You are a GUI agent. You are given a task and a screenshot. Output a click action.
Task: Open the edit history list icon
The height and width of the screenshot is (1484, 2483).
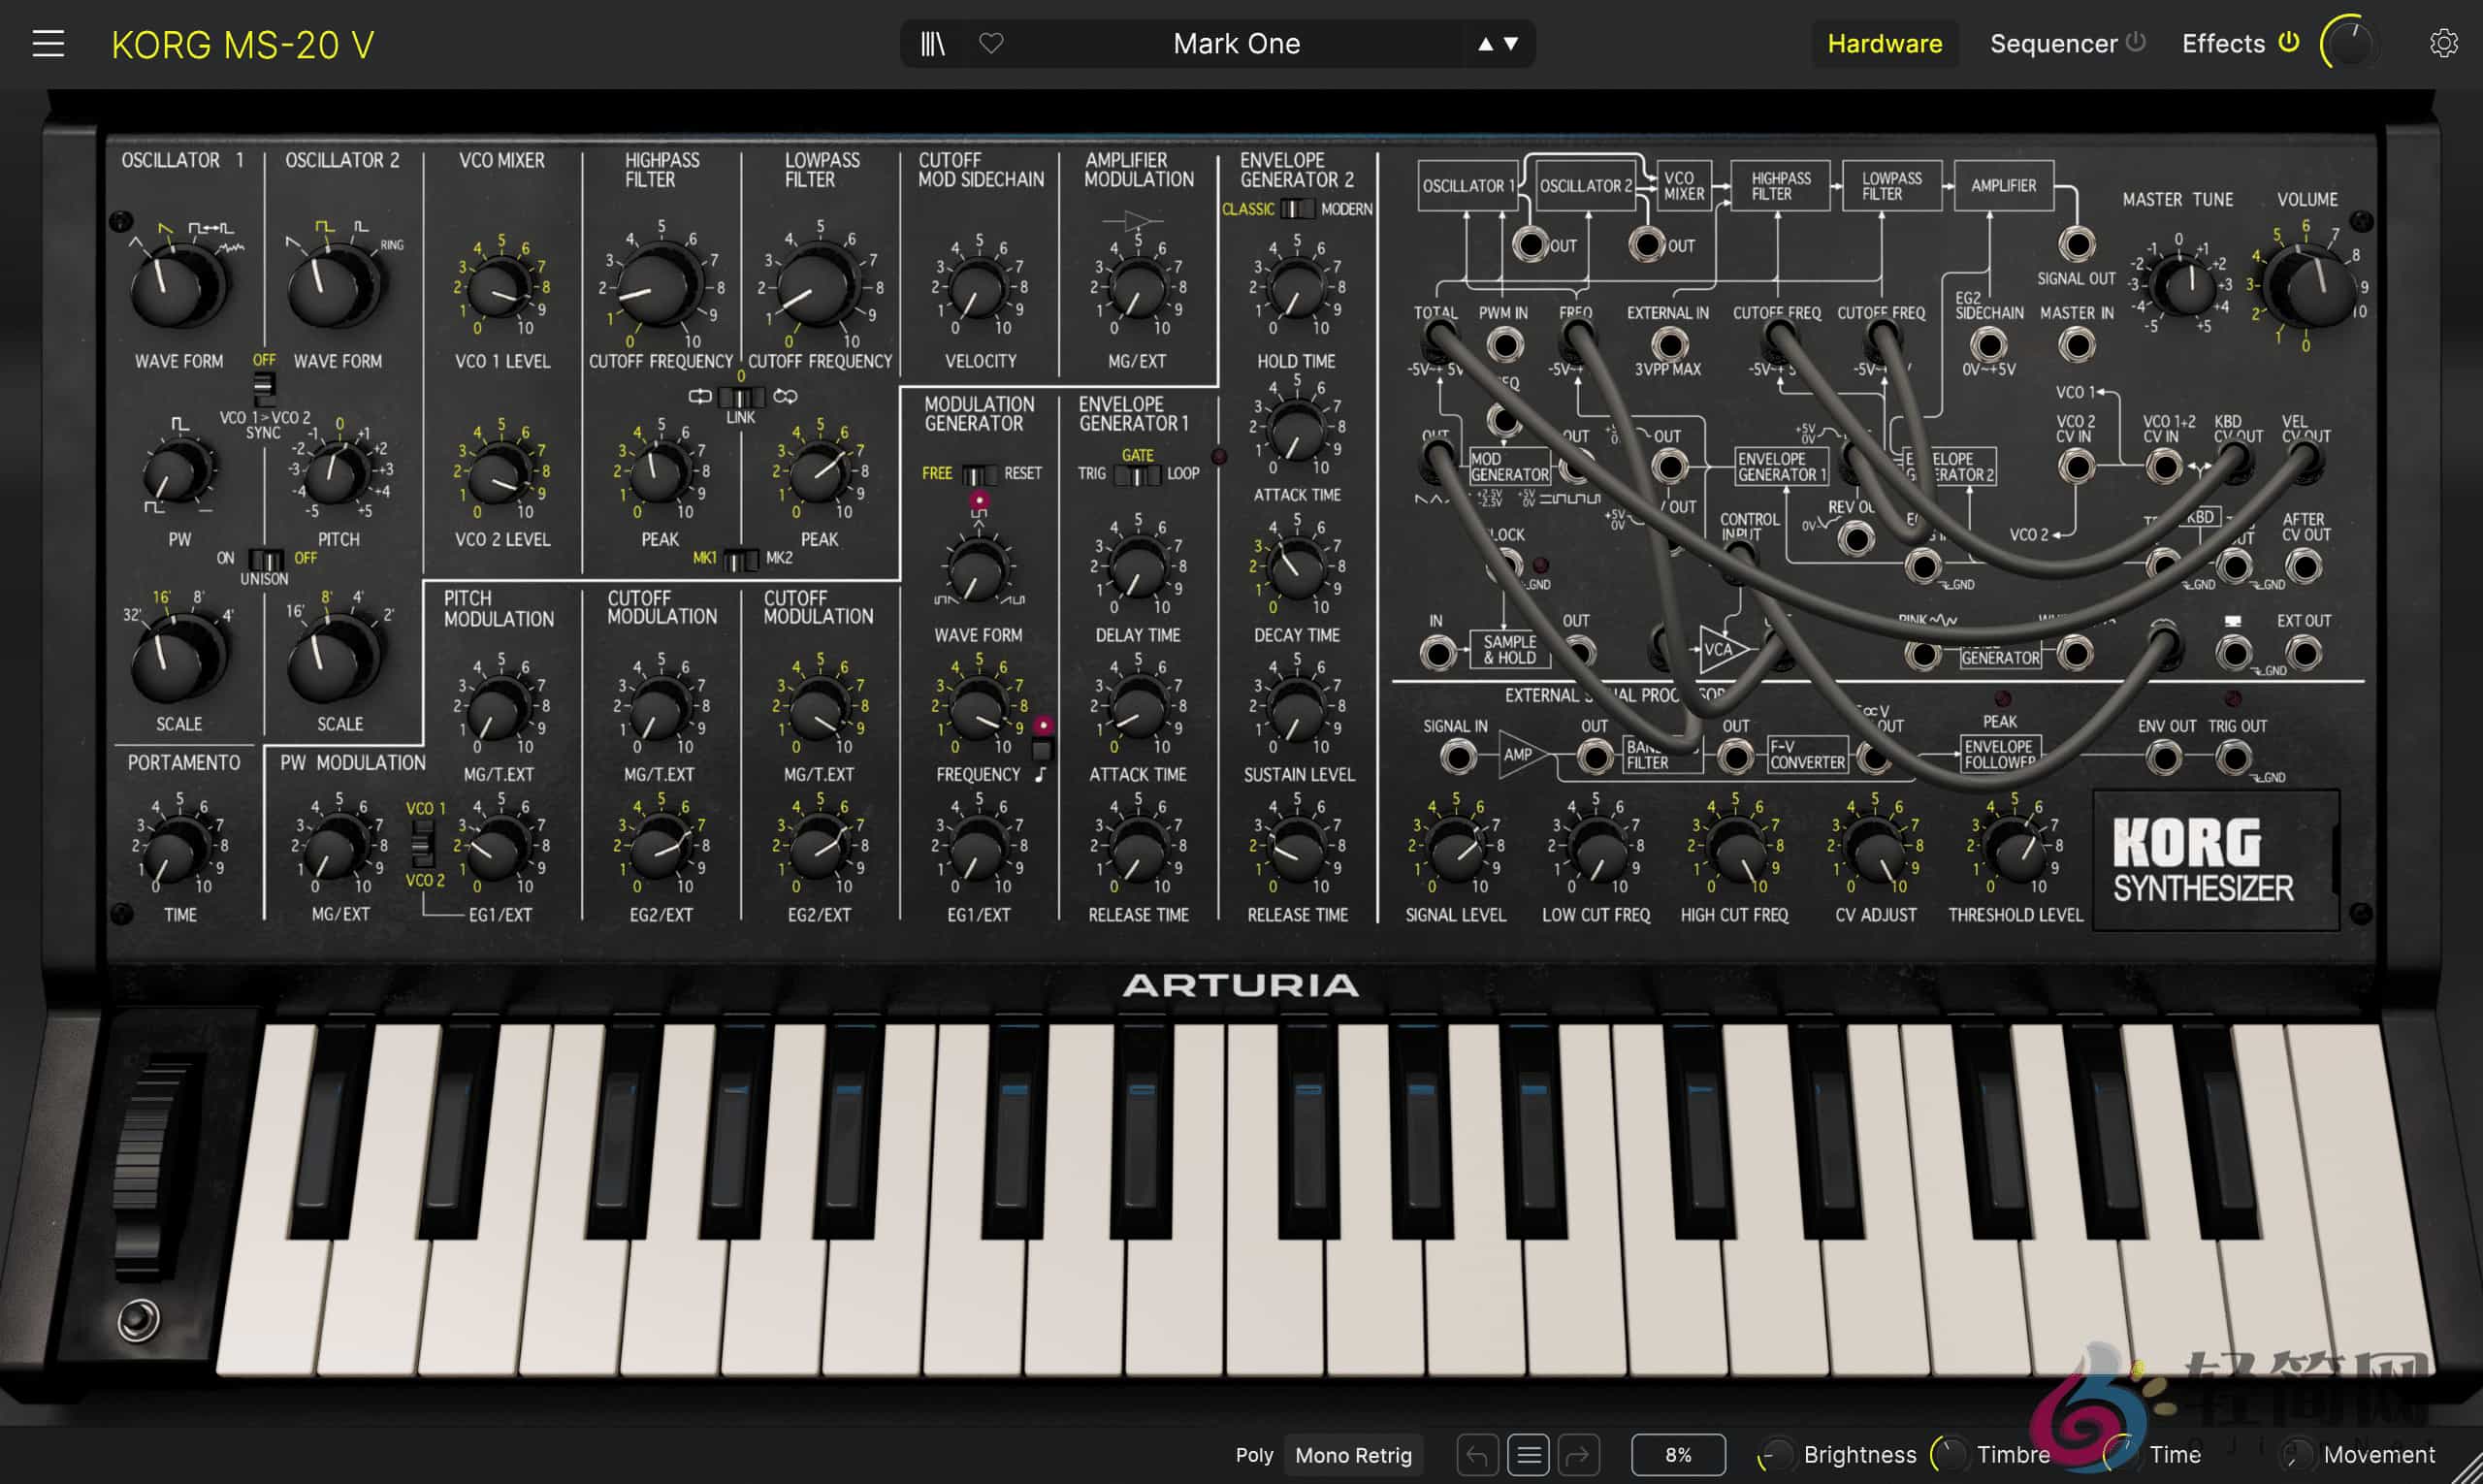pos(1529,1455)
